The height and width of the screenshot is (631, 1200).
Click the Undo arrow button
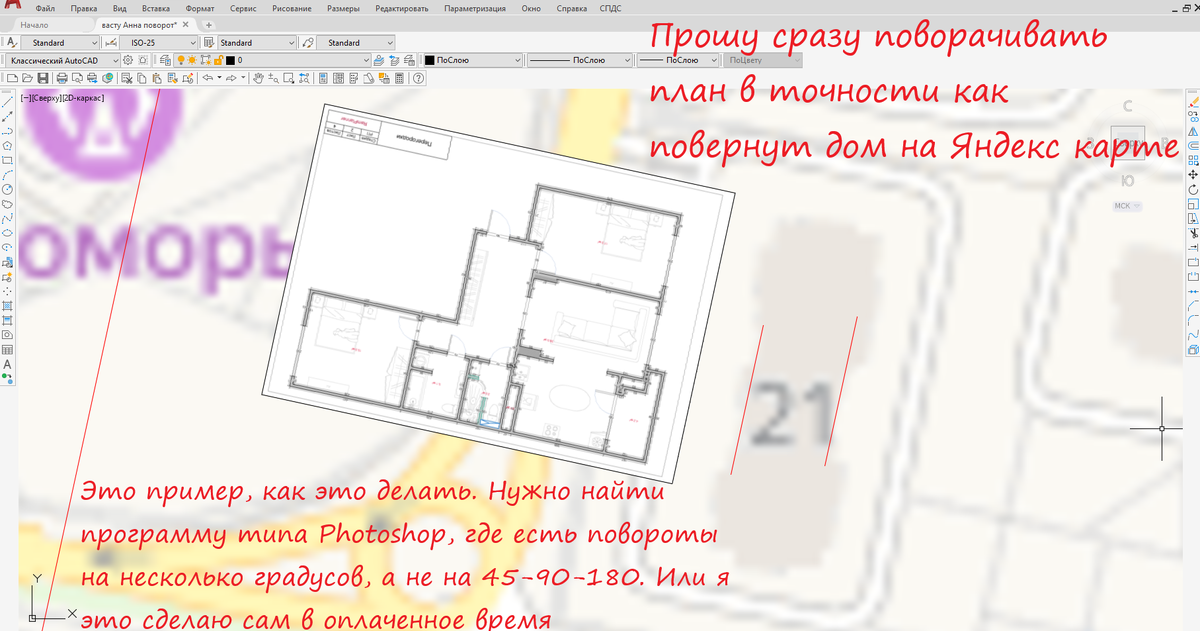(208, 78)
